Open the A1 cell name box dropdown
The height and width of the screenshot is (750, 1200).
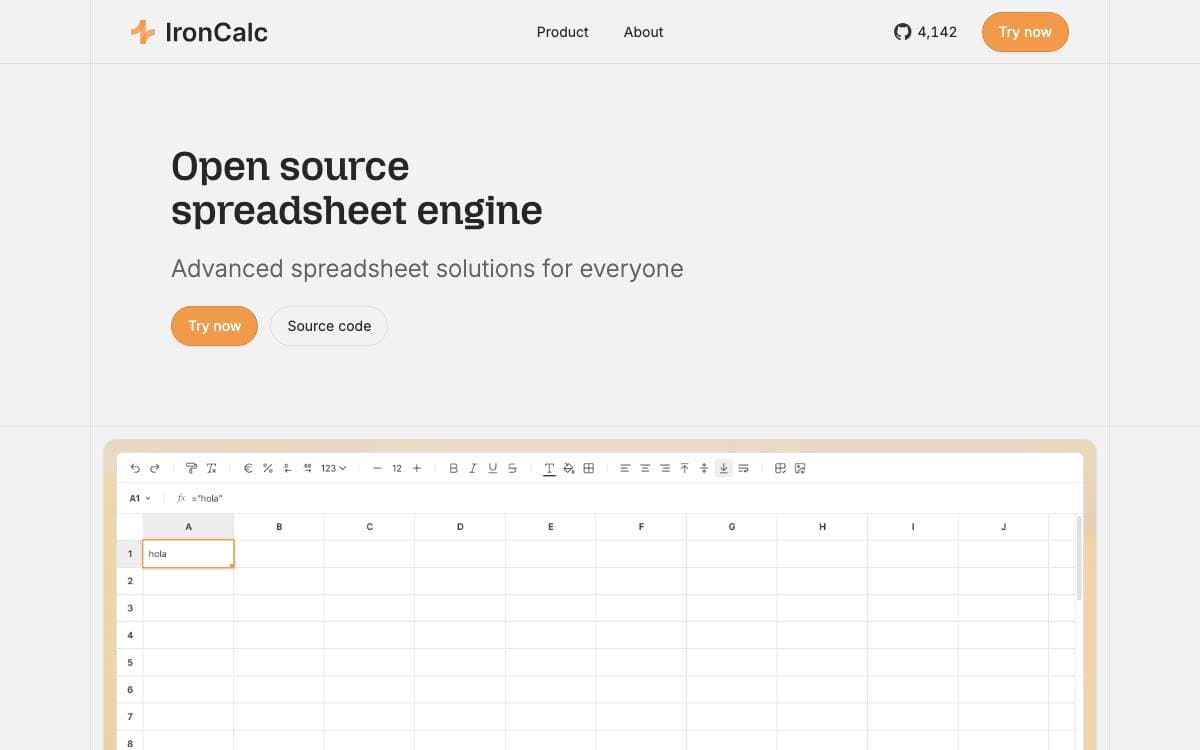click(140, 498)
